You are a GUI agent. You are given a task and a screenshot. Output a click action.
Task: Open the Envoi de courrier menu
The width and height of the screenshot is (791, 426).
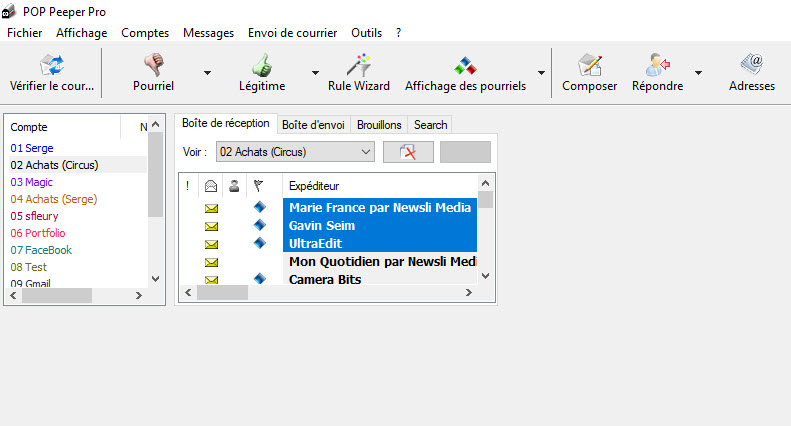pos(293,33)
